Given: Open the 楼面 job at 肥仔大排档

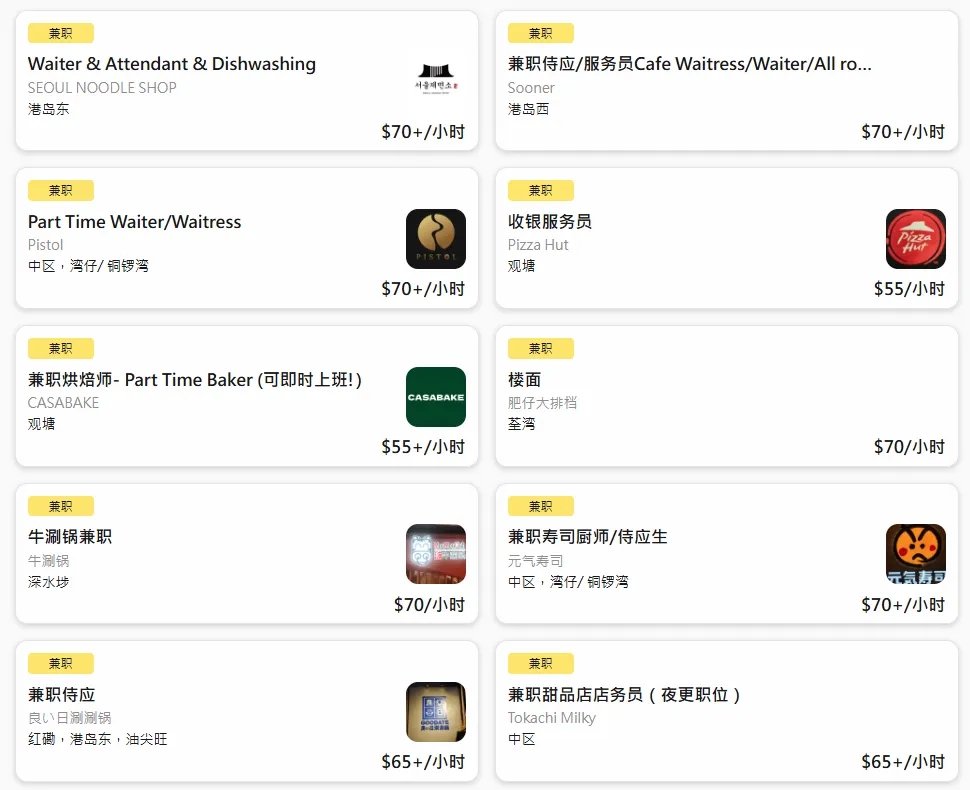Looking at the screenshot, I should pos(525,380).
